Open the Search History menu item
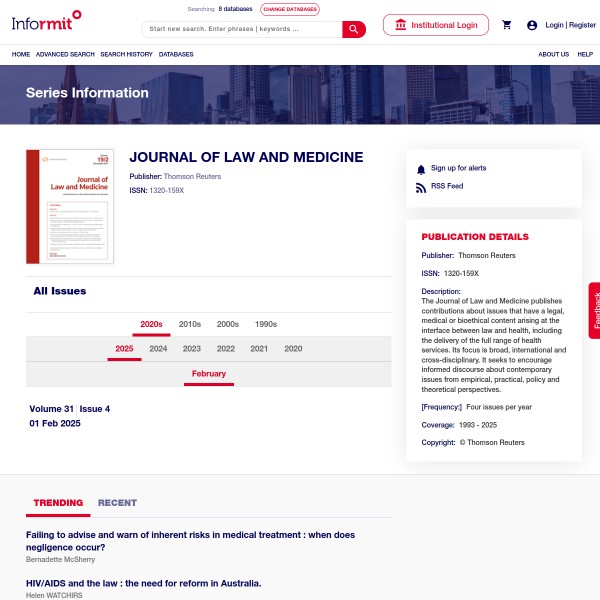 point(126,54)
